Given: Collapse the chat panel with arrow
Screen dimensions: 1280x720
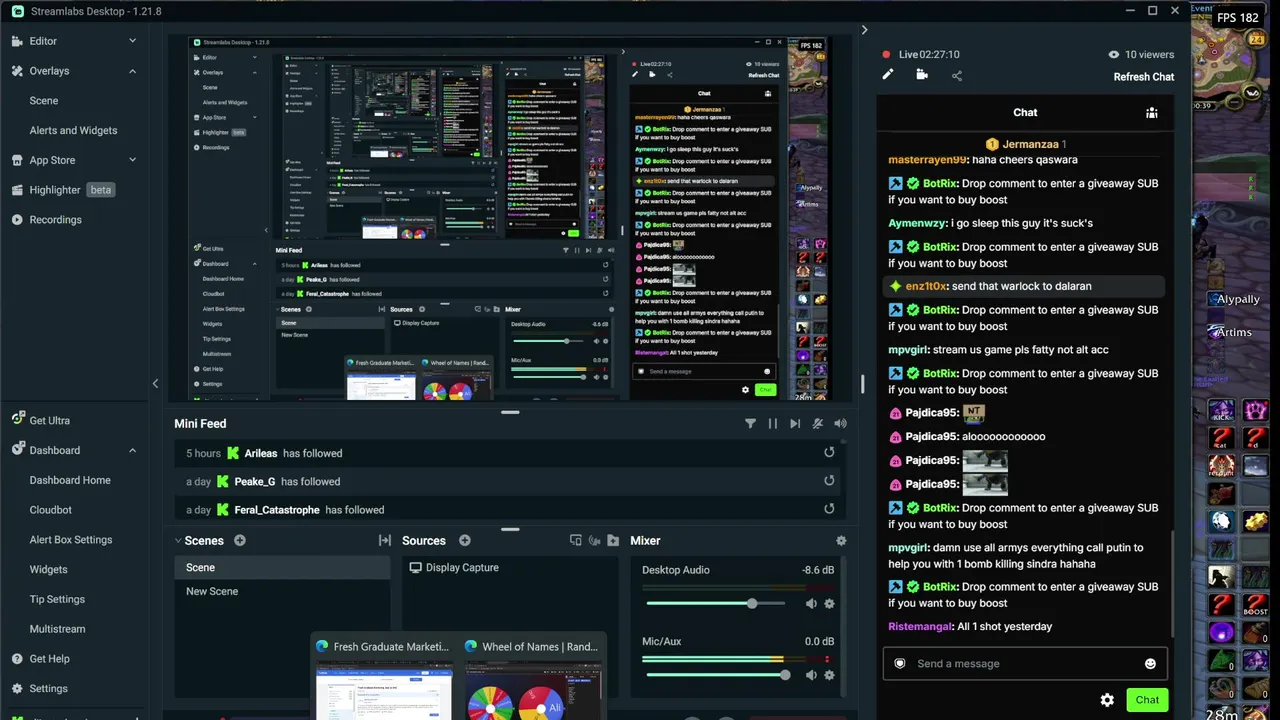Looking at the screenshot, I should click(864, 30).
